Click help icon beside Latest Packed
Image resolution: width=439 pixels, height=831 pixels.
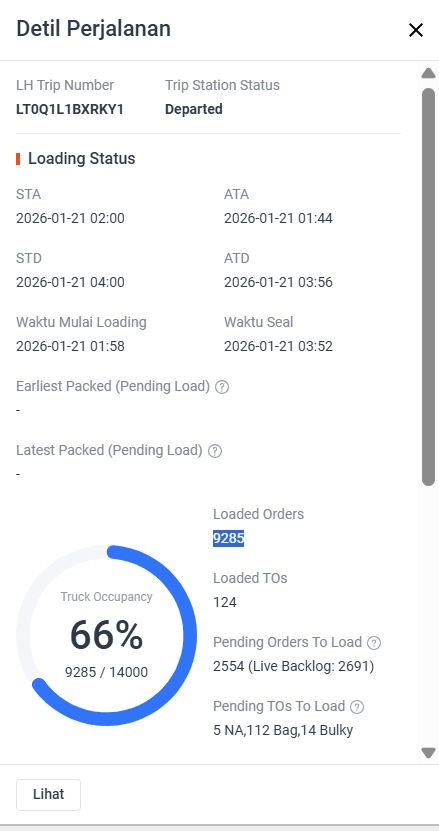[x=215, y=451]
